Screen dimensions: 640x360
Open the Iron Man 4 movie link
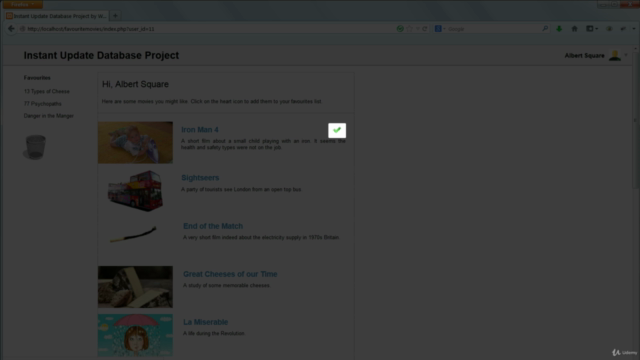click(200, 130)
